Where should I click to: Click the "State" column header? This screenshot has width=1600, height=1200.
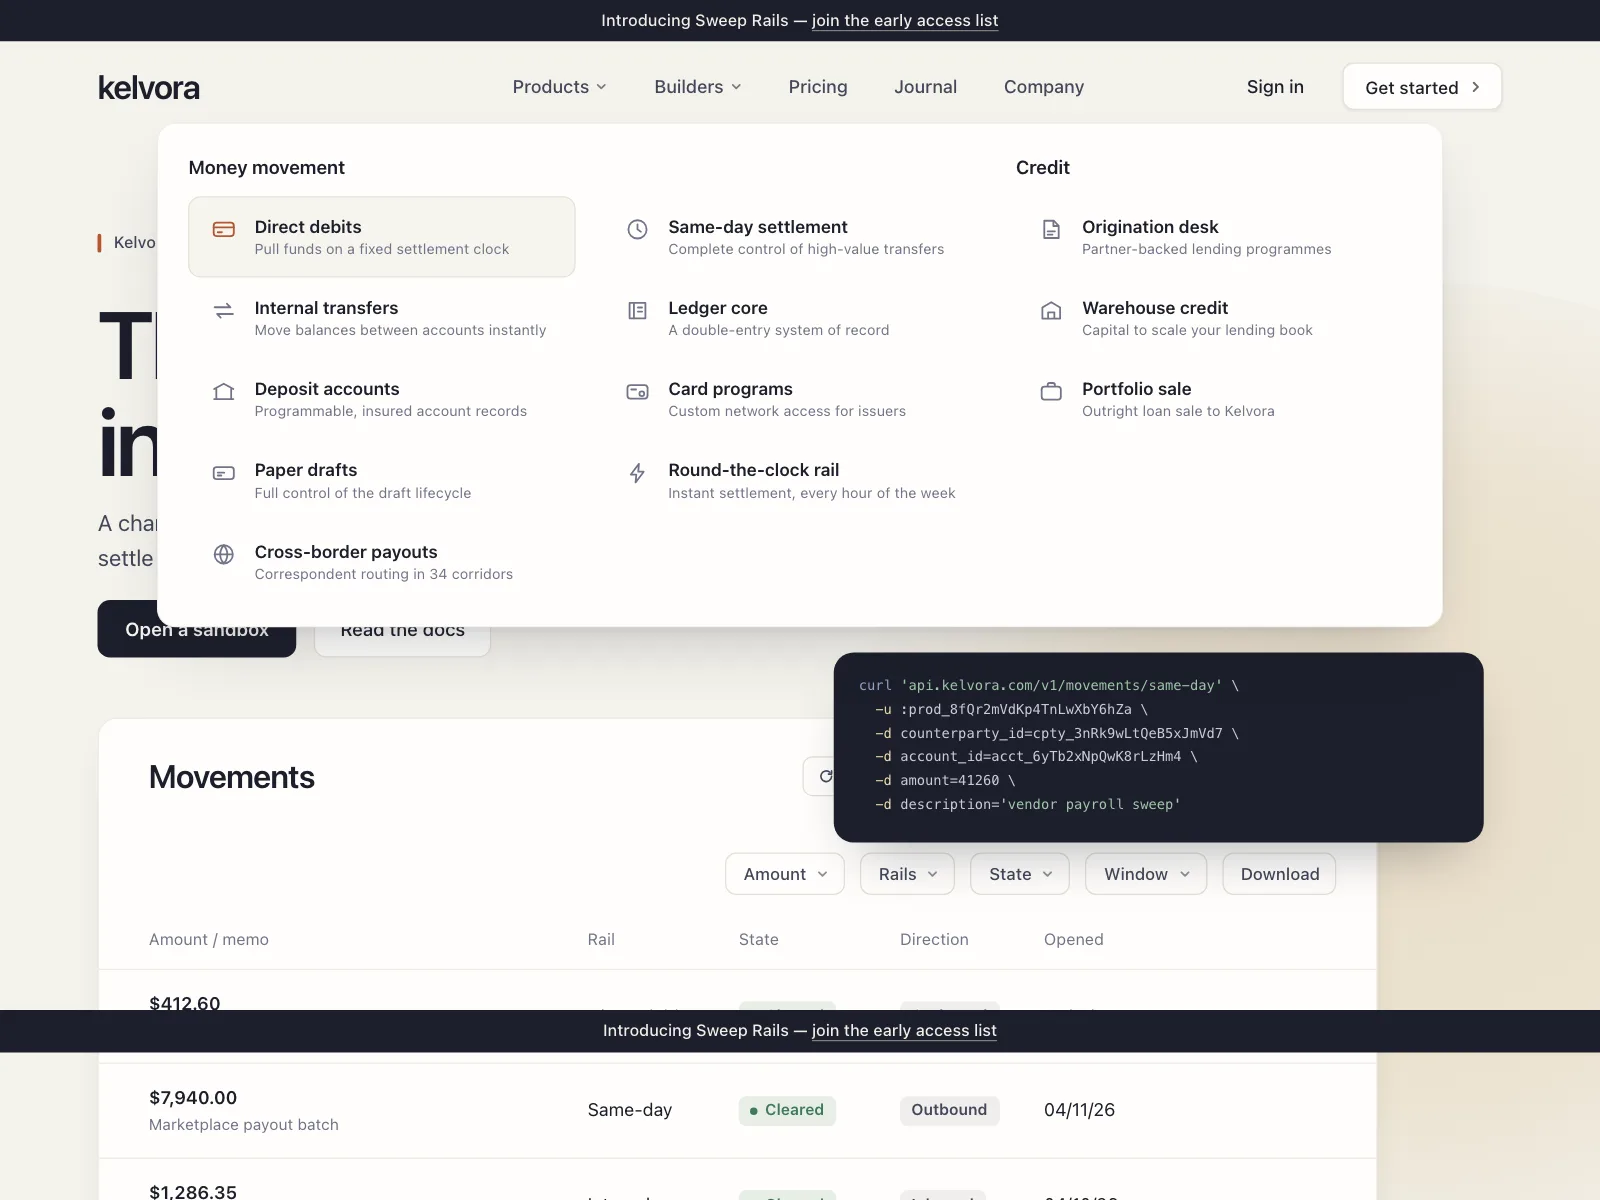point(759,940)
